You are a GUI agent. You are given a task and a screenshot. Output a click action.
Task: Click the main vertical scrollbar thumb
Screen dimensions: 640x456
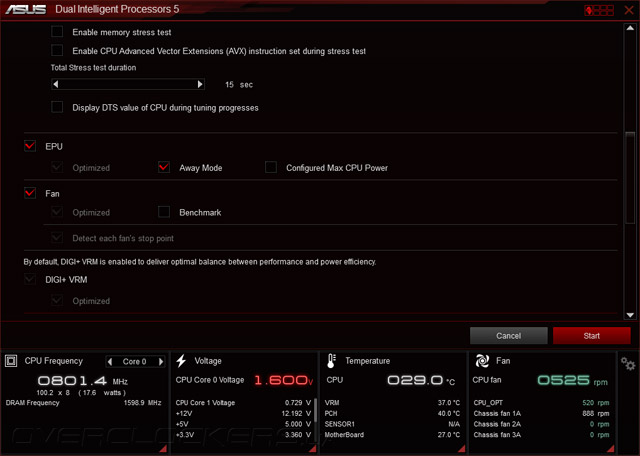[630, 178]
